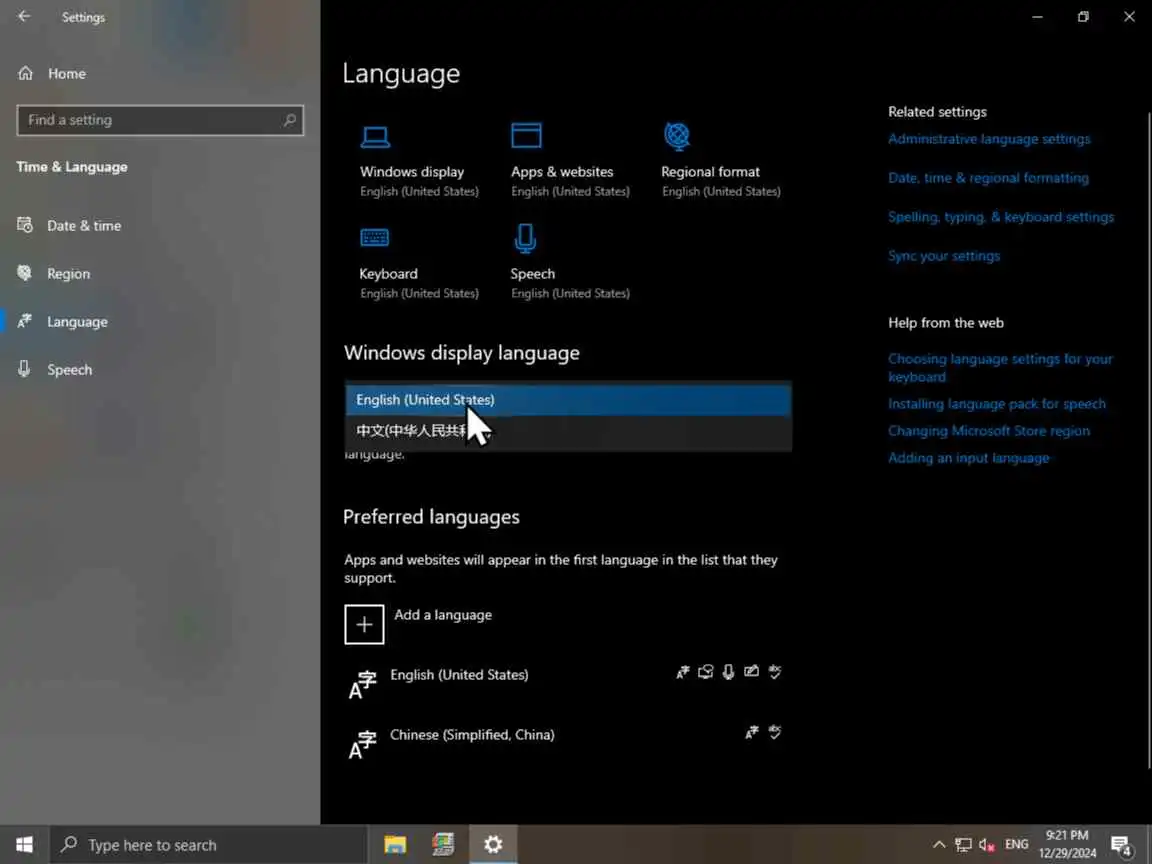Image resolution: width=1152 pixels, height=864 pixels.
Task: Click the muted volume tray icon
Action: click(x=987, y=845)
